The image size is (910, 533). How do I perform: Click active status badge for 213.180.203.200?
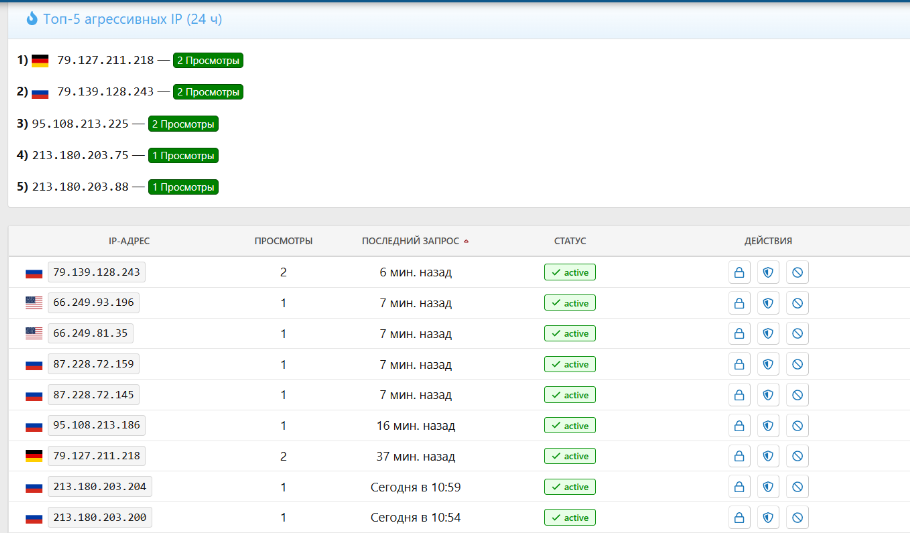point(570,518)
